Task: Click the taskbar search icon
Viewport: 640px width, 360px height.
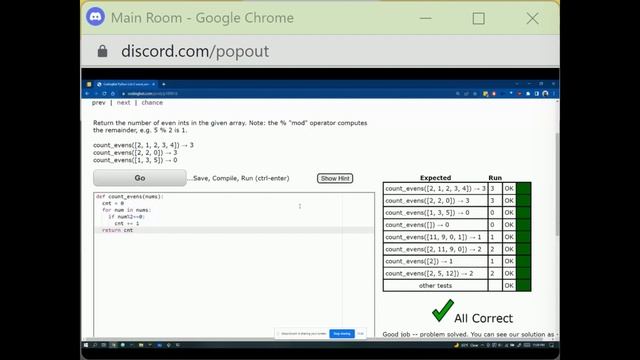Action: (x=95, y=345)
